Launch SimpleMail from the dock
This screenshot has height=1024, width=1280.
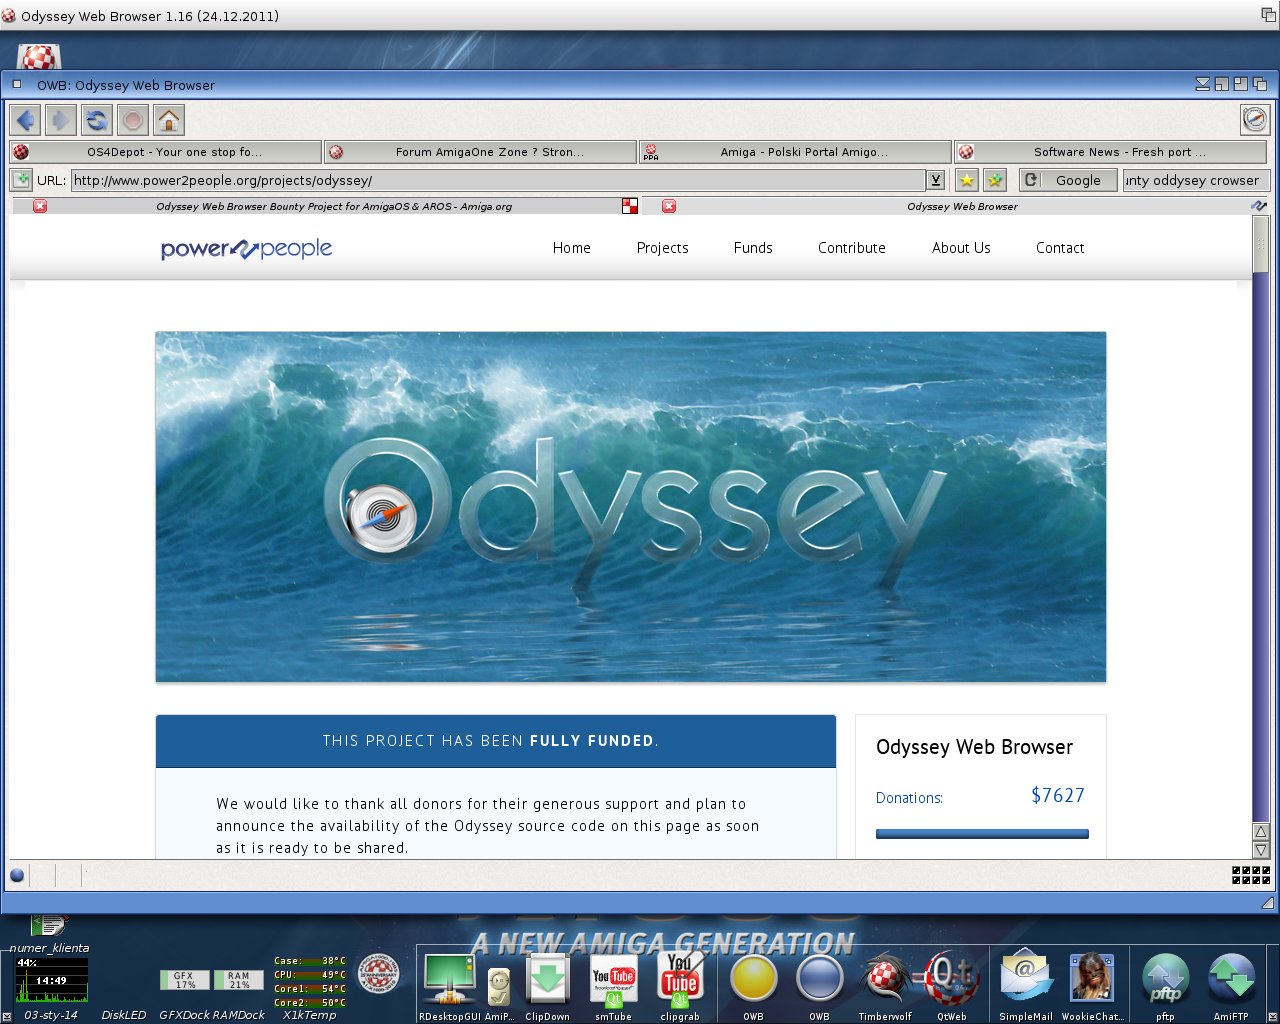tap(1026, 986)
